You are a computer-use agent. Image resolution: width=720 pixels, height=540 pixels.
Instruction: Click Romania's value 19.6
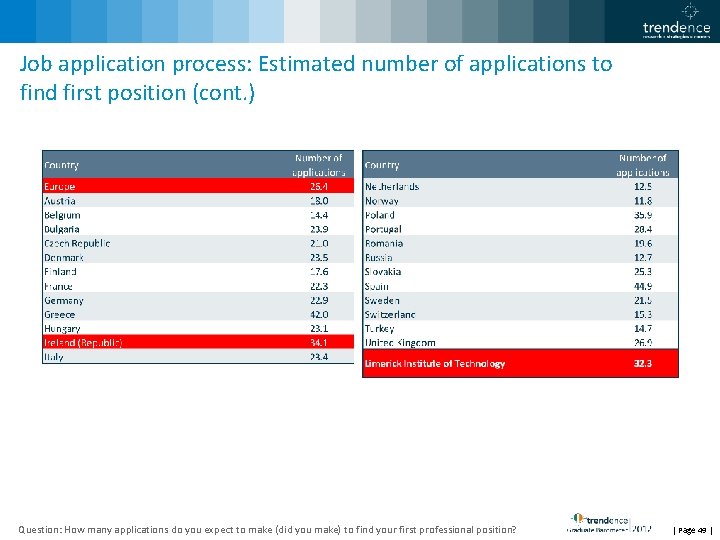tap(643, 243)
